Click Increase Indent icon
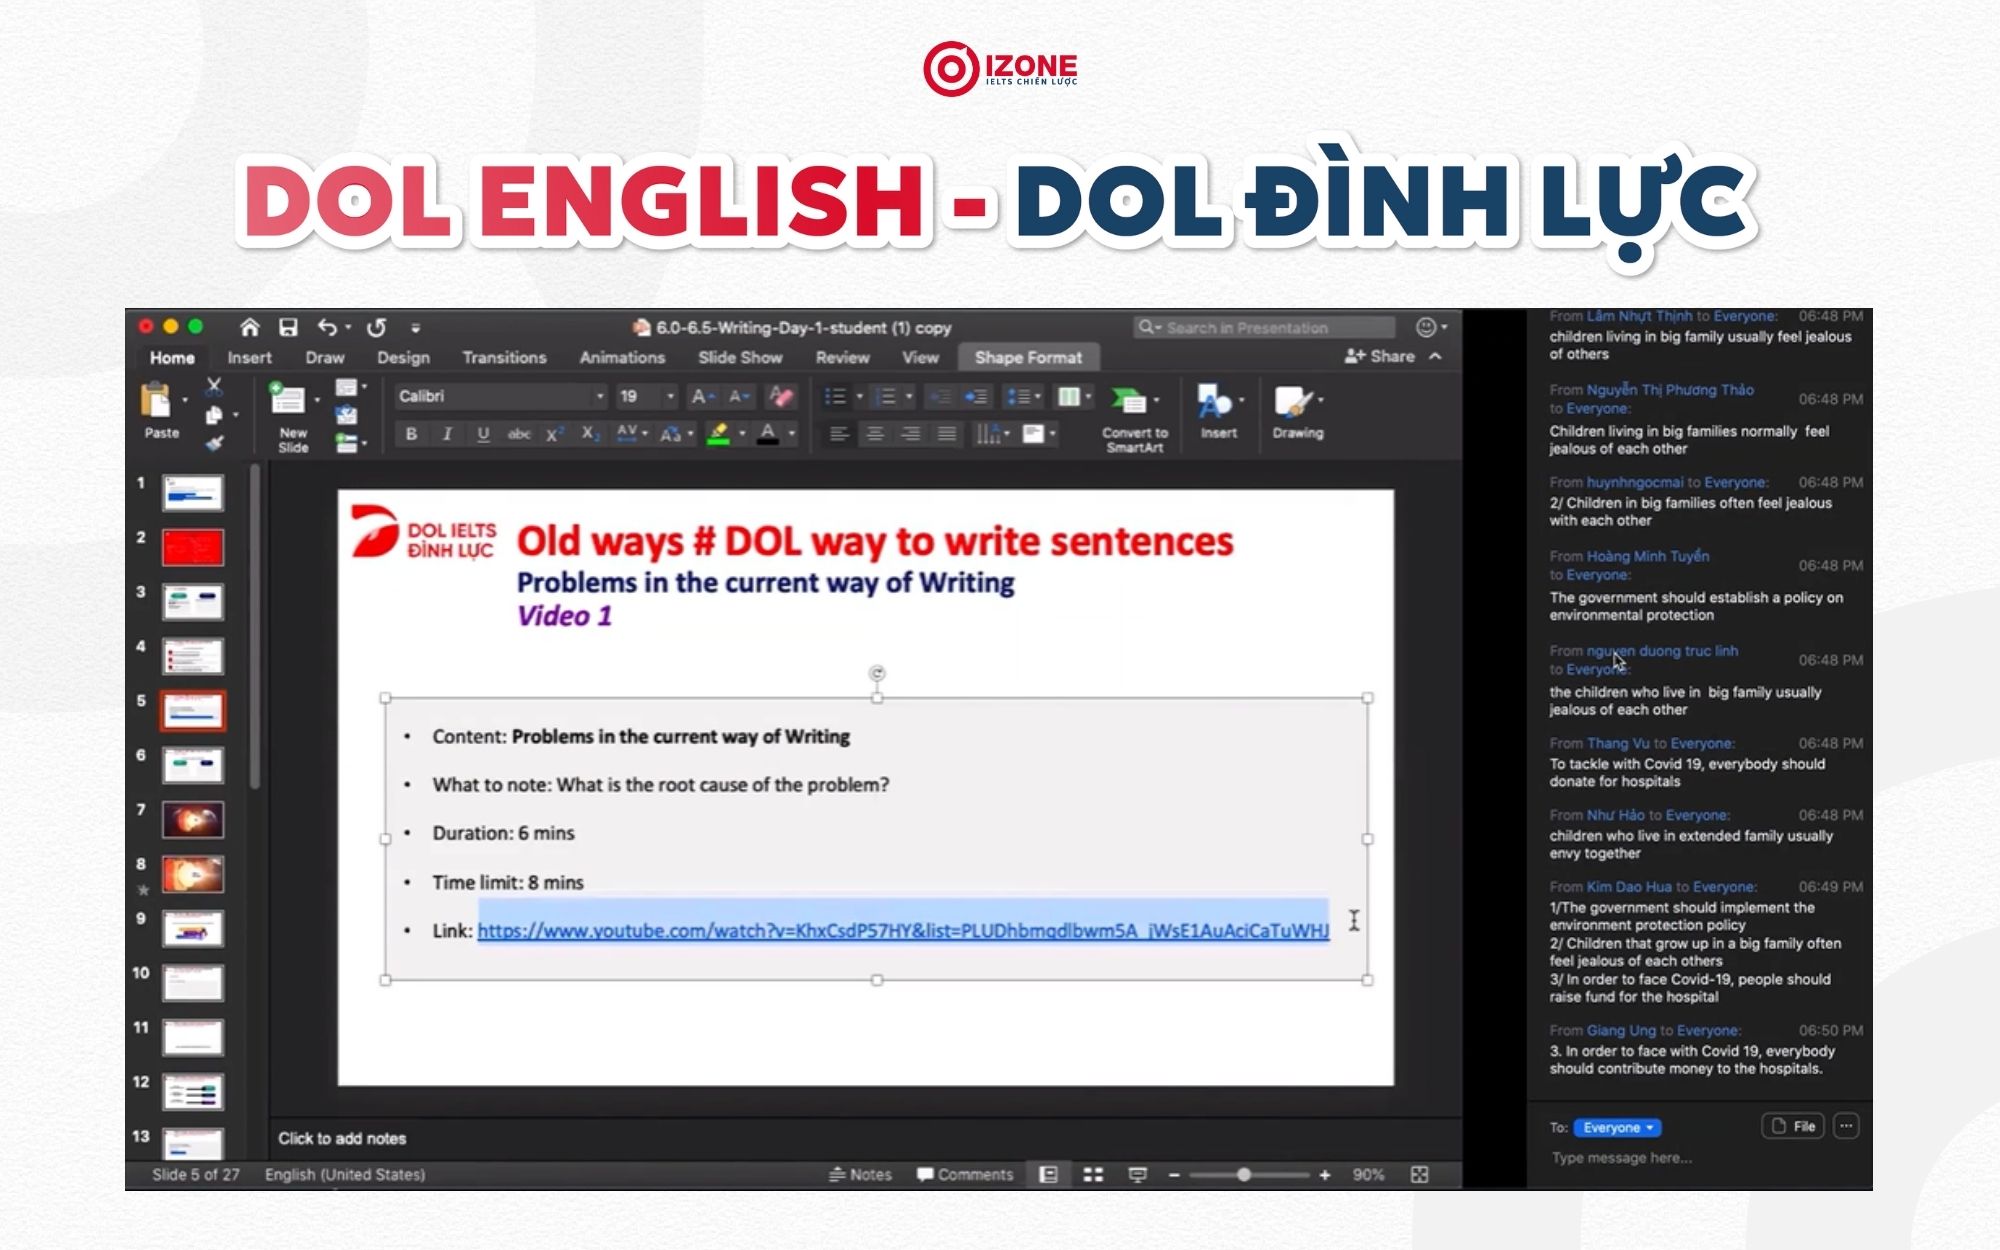This screenshot has height=1250, width=2000. point(976,397)
